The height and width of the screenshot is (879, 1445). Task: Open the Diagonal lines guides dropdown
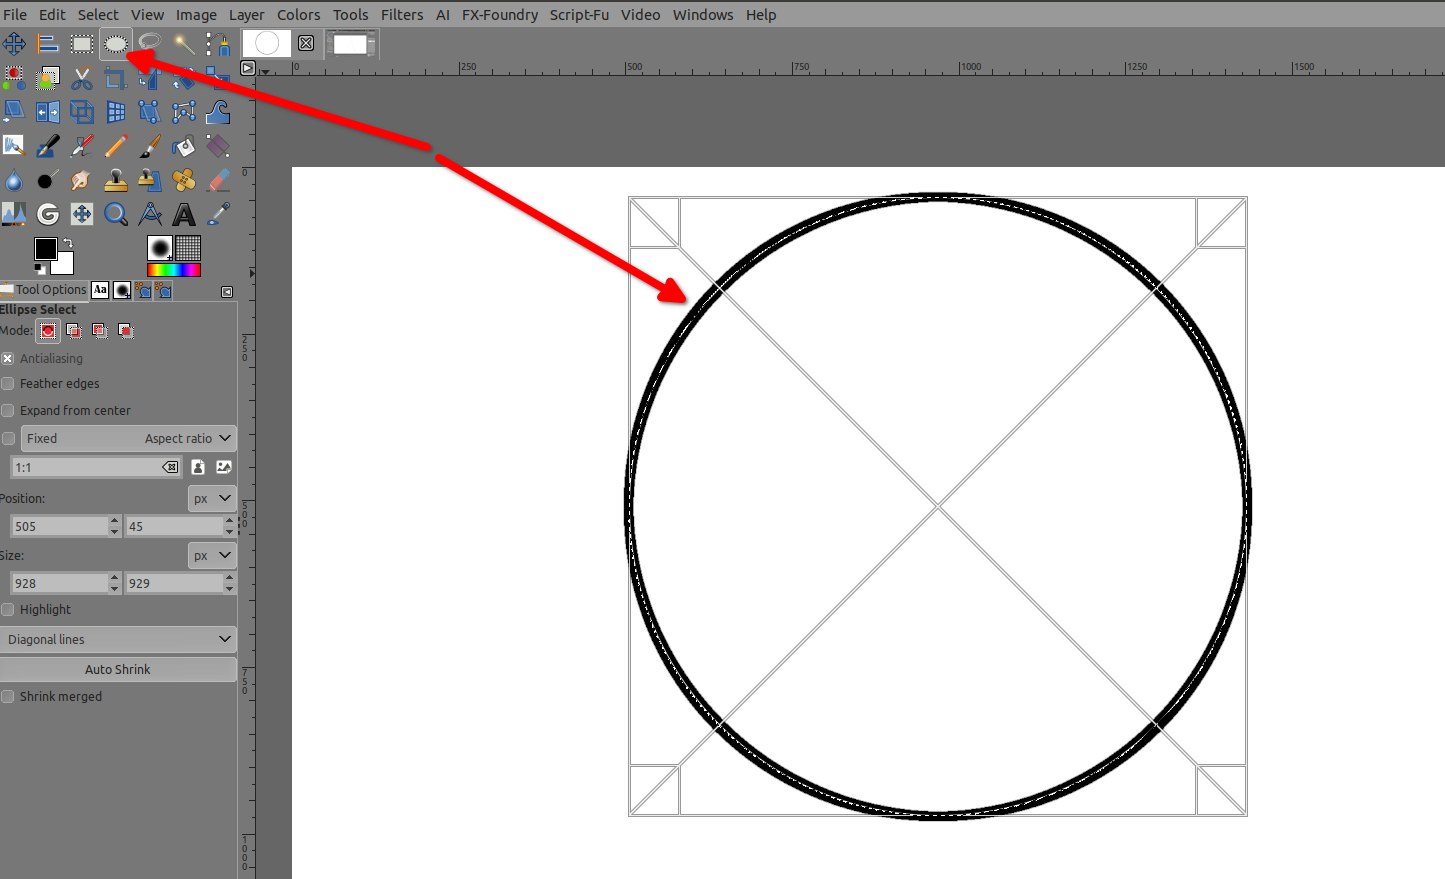tap(118, 639)
